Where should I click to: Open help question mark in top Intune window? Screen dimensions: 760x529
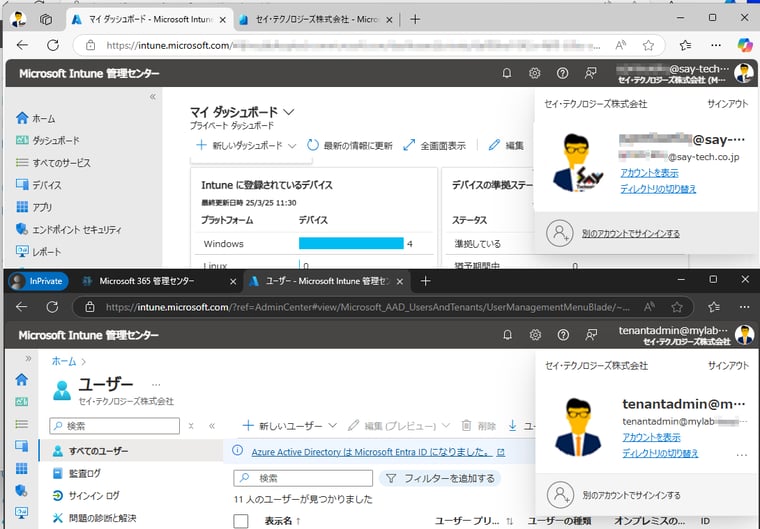pyautogui.click(x=562, y=73)
